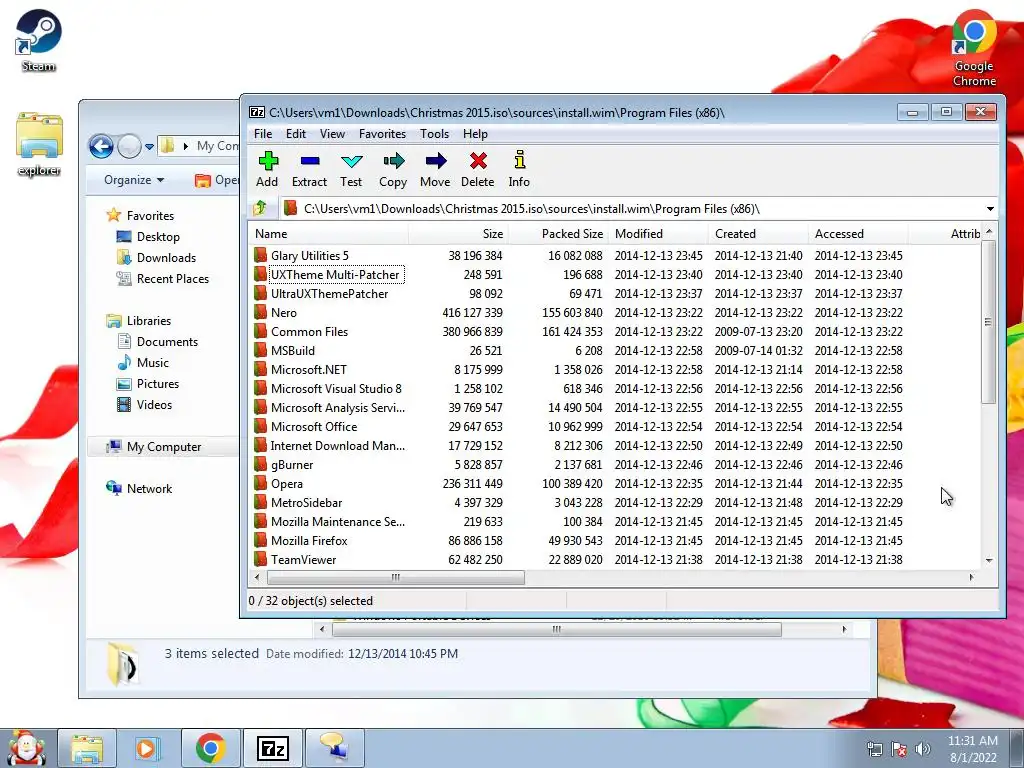This screenshot has width=1024, height=768.
Task: Go up one folder level in 7-Zip
Action: point(260,208)
